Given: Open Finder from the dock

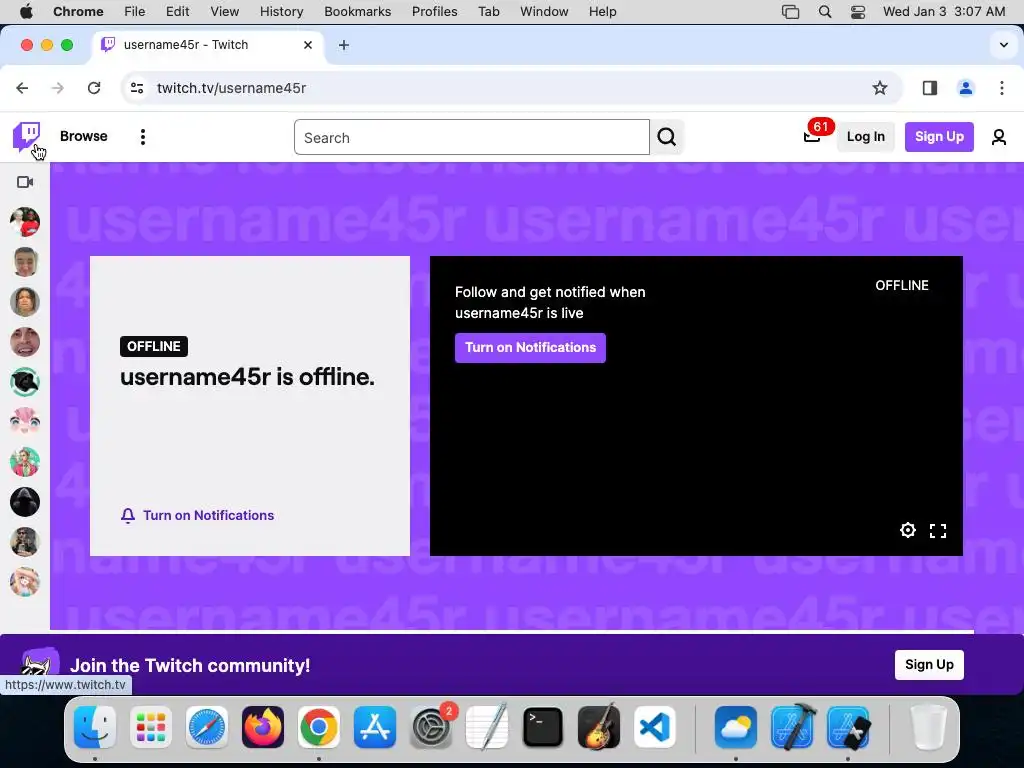Looking at the screenshot, I should (95, 727).
